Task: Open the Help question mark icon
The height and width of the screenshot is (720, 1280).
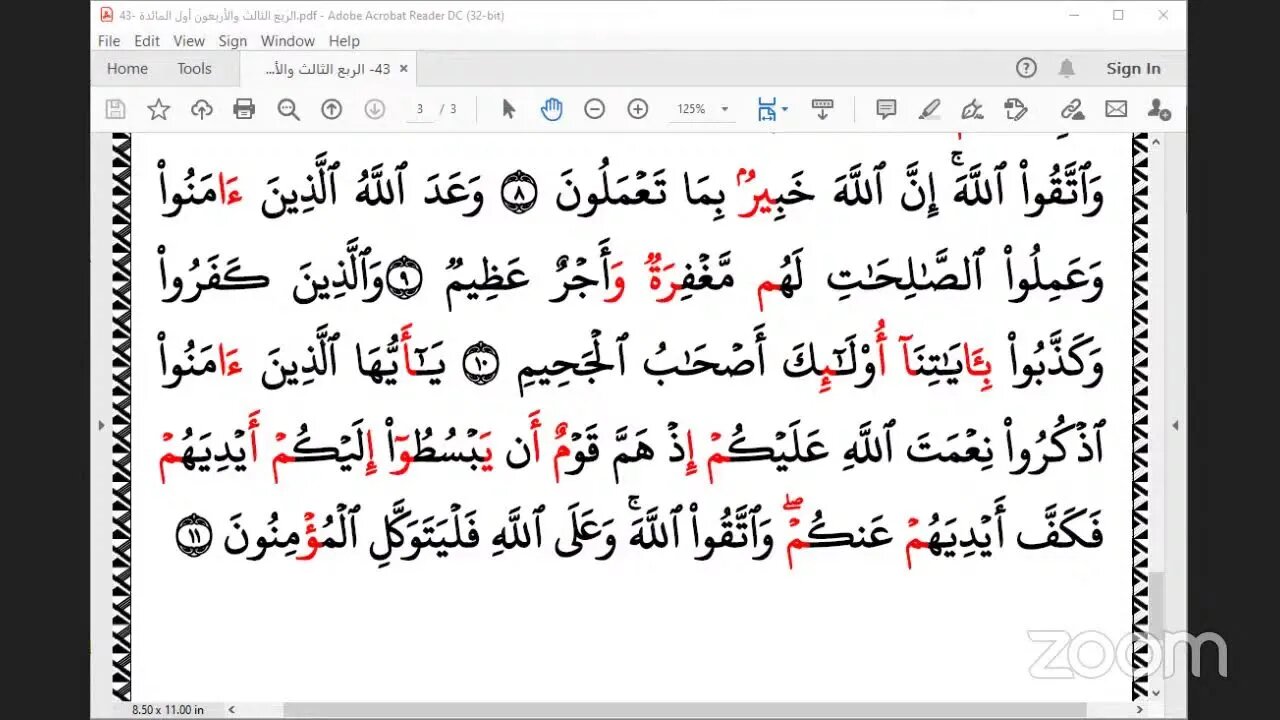Action: [1026, 68]
